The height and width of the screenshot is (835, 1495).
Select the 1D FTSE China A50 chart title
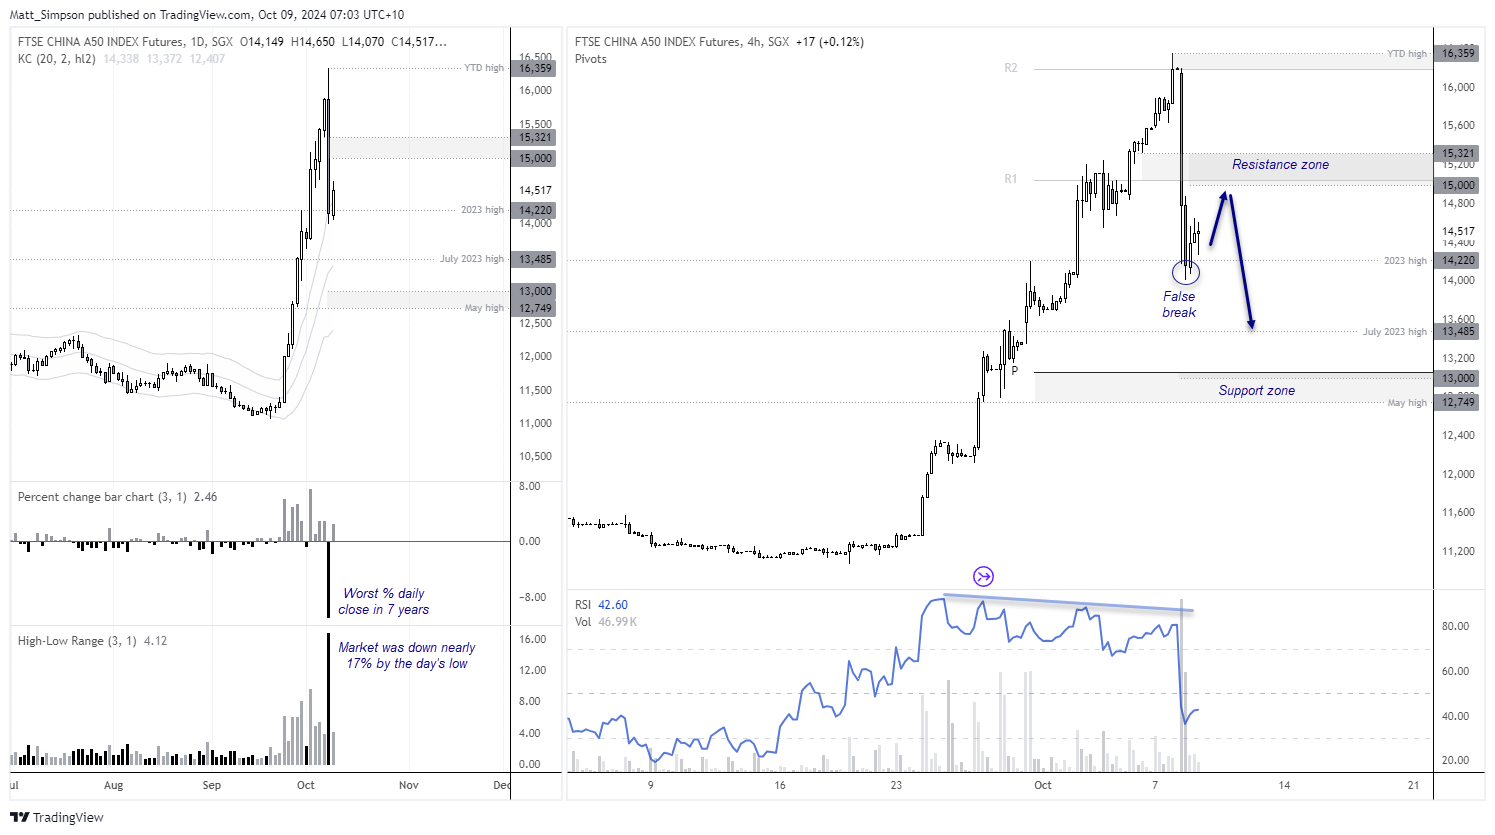125,42
